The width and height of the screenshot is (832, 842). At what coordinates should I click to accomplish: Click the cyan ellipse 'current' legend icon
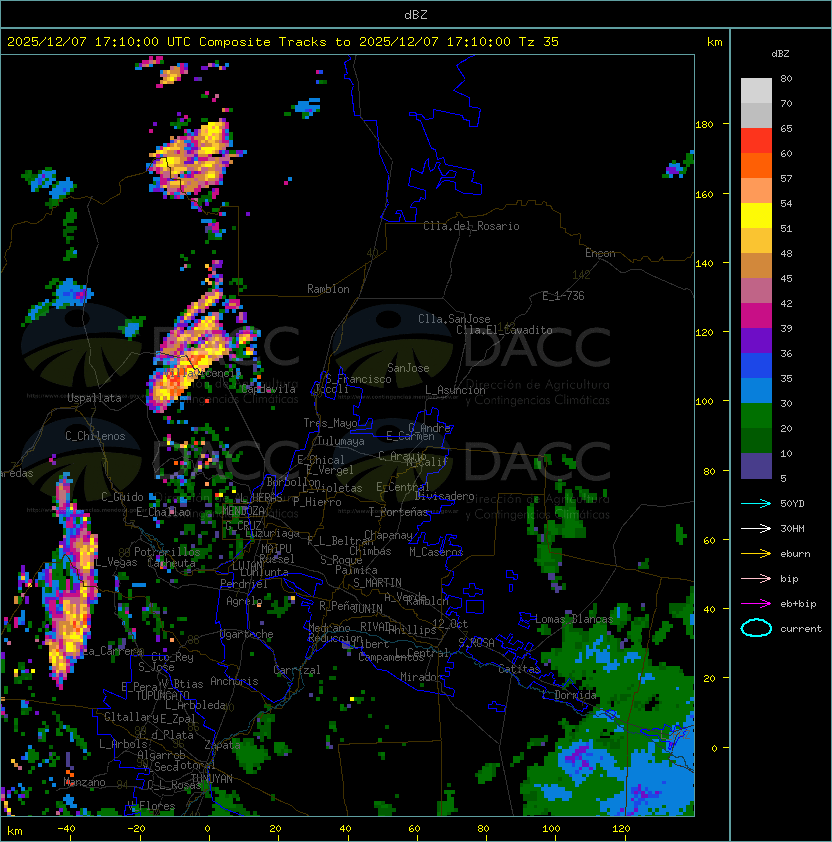[x=756, y=628]
